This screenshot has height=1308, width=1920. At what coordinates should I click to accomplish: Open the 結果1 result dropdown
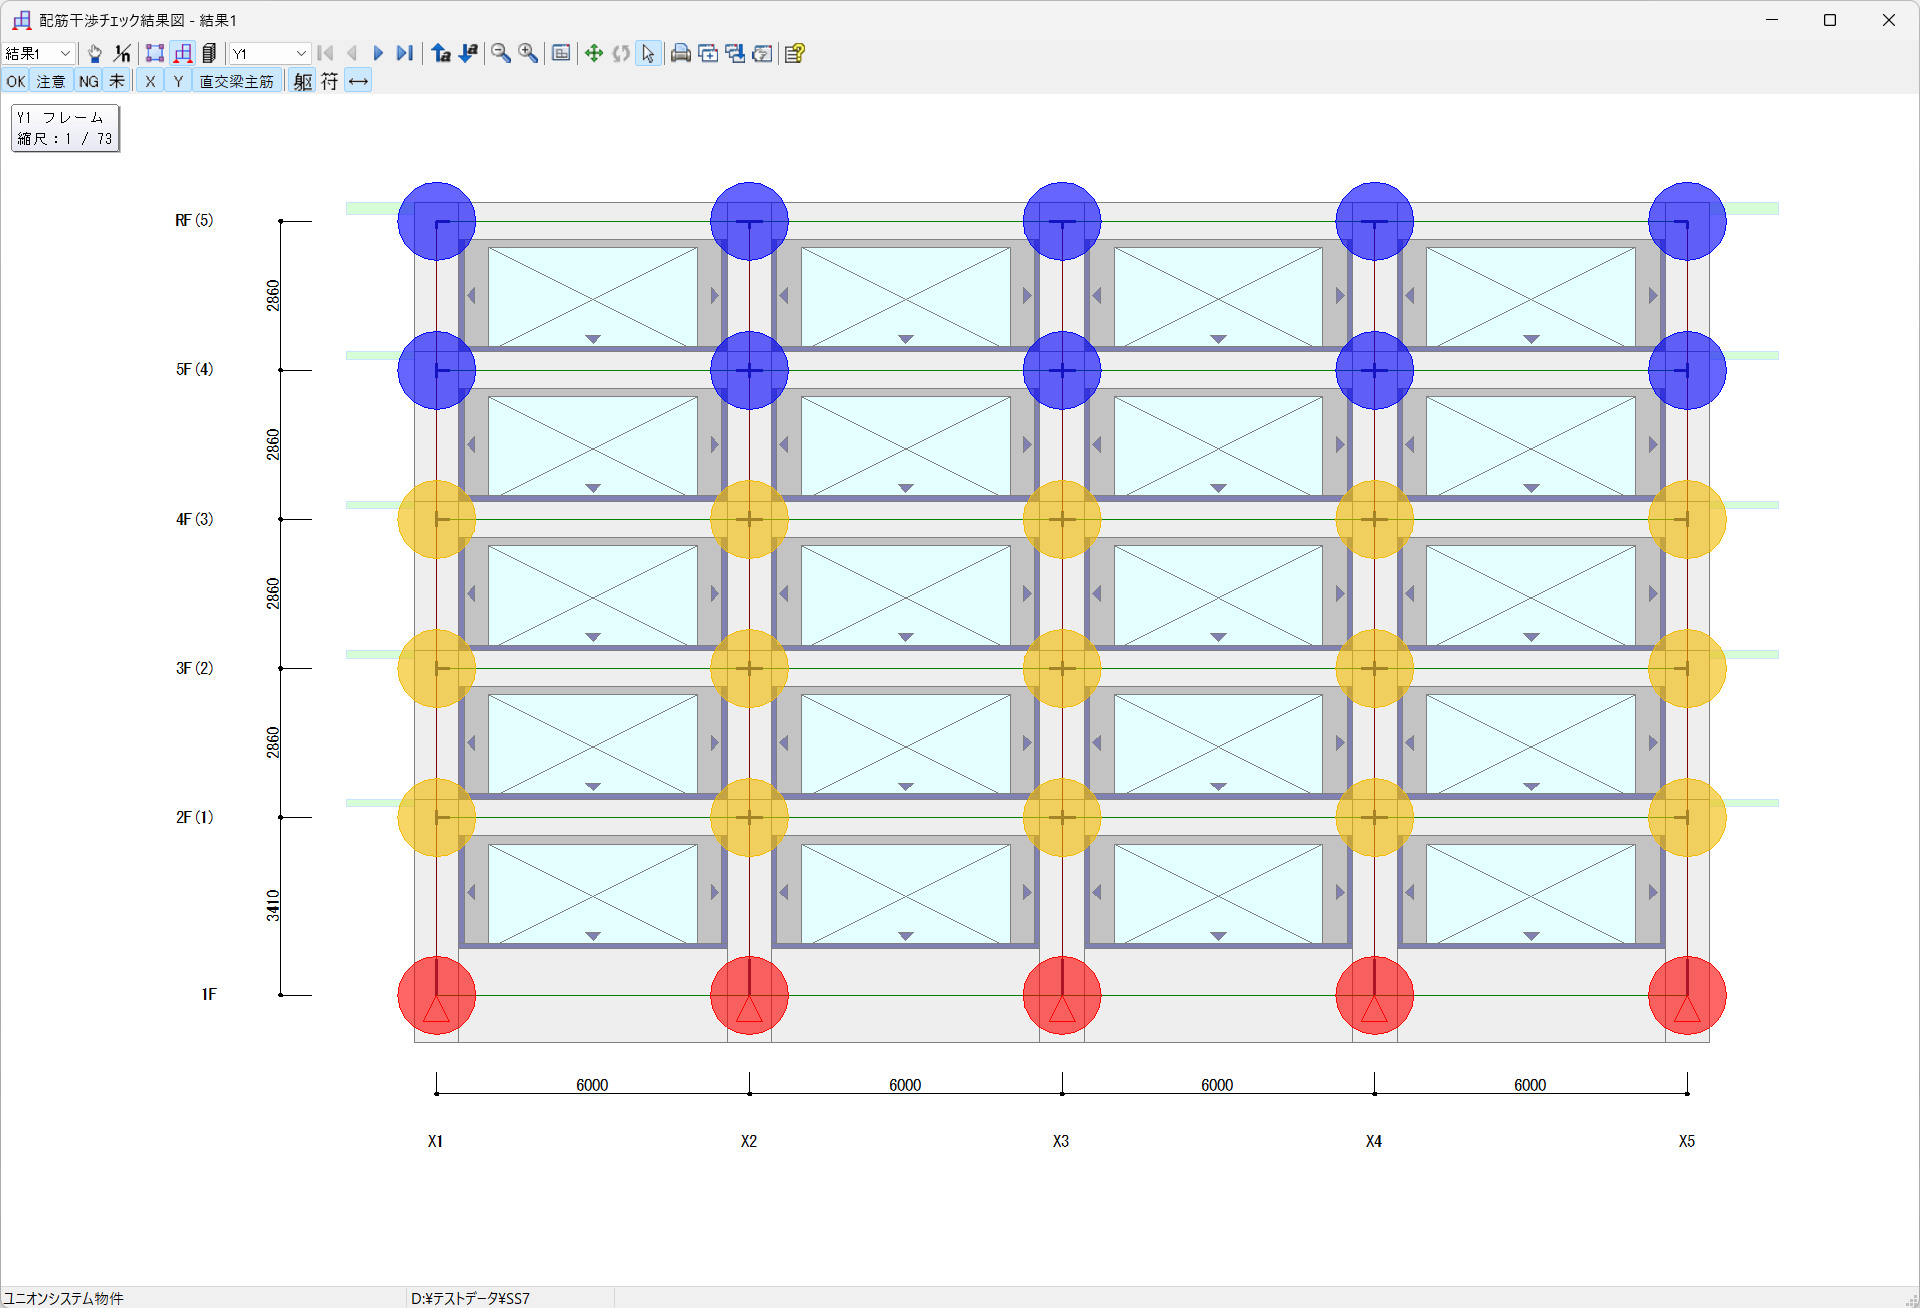(x=65, y=53)
